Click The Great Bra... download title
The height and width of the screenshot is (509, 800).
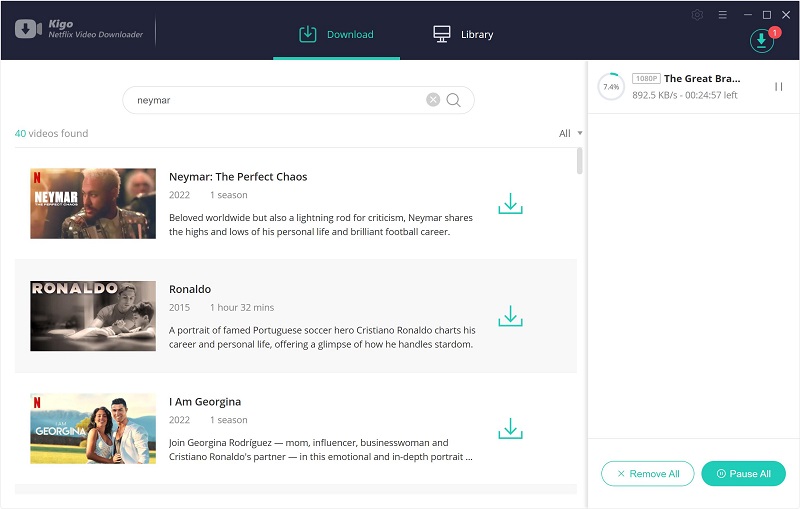point(702,79)
